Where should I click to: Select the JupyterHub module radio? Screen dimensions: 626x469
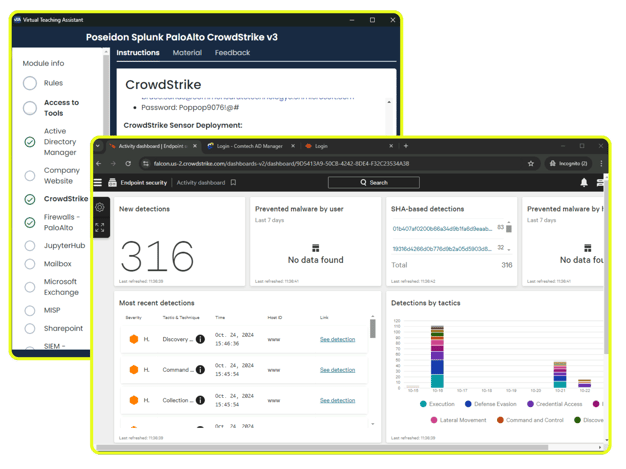point(30,245)
